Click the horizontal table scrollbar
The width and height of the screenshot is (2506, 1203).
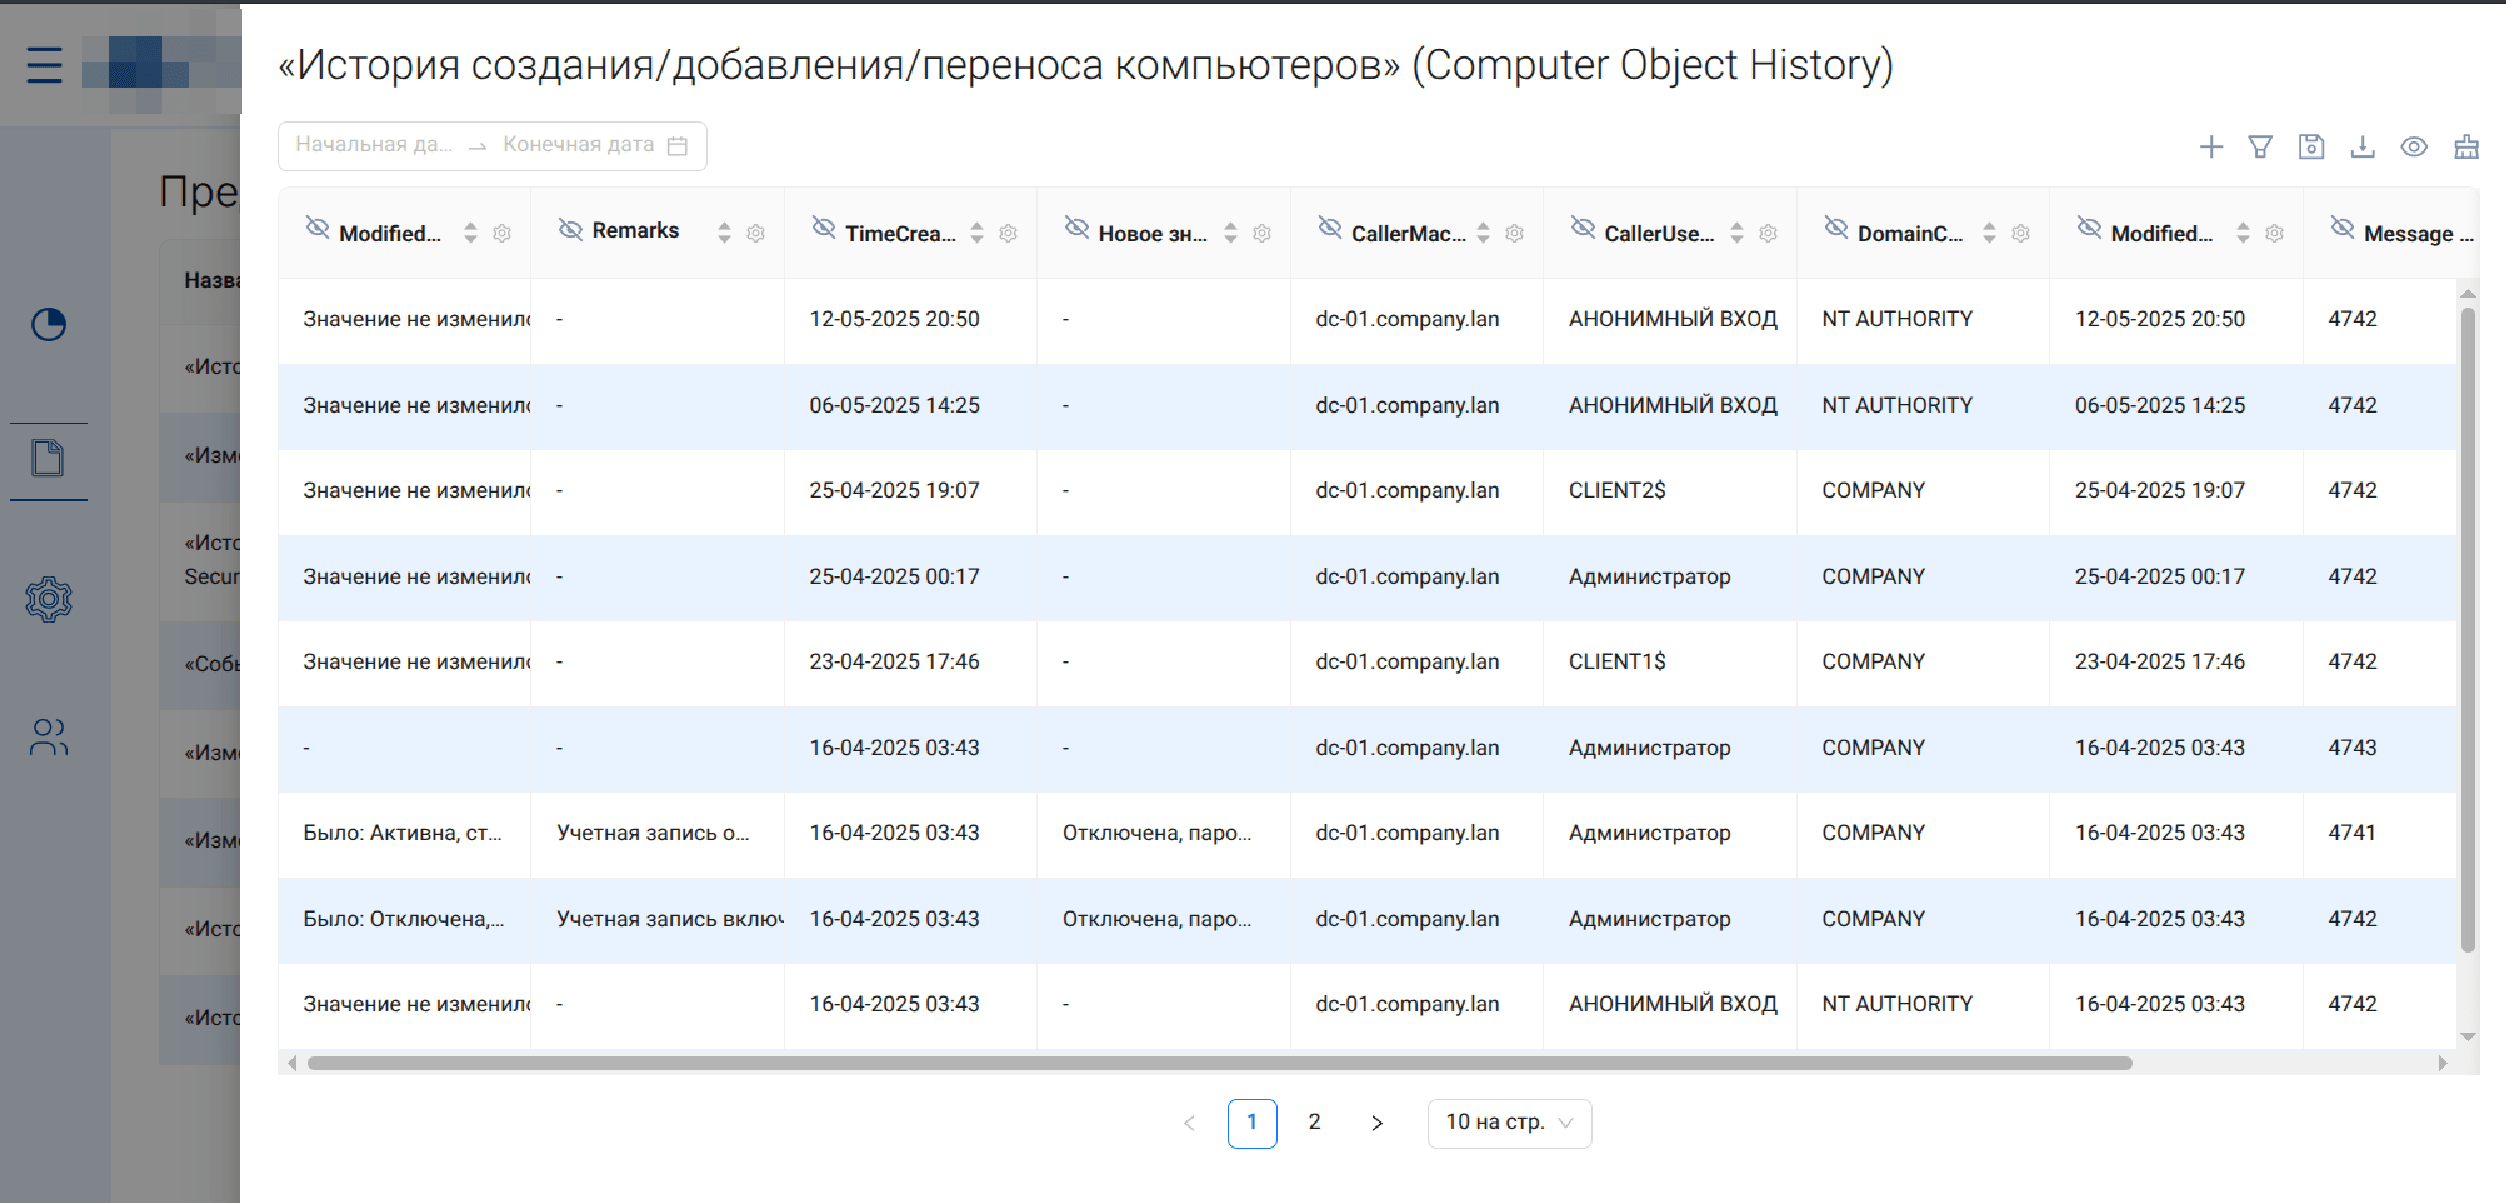[x=1220, y=1063]
